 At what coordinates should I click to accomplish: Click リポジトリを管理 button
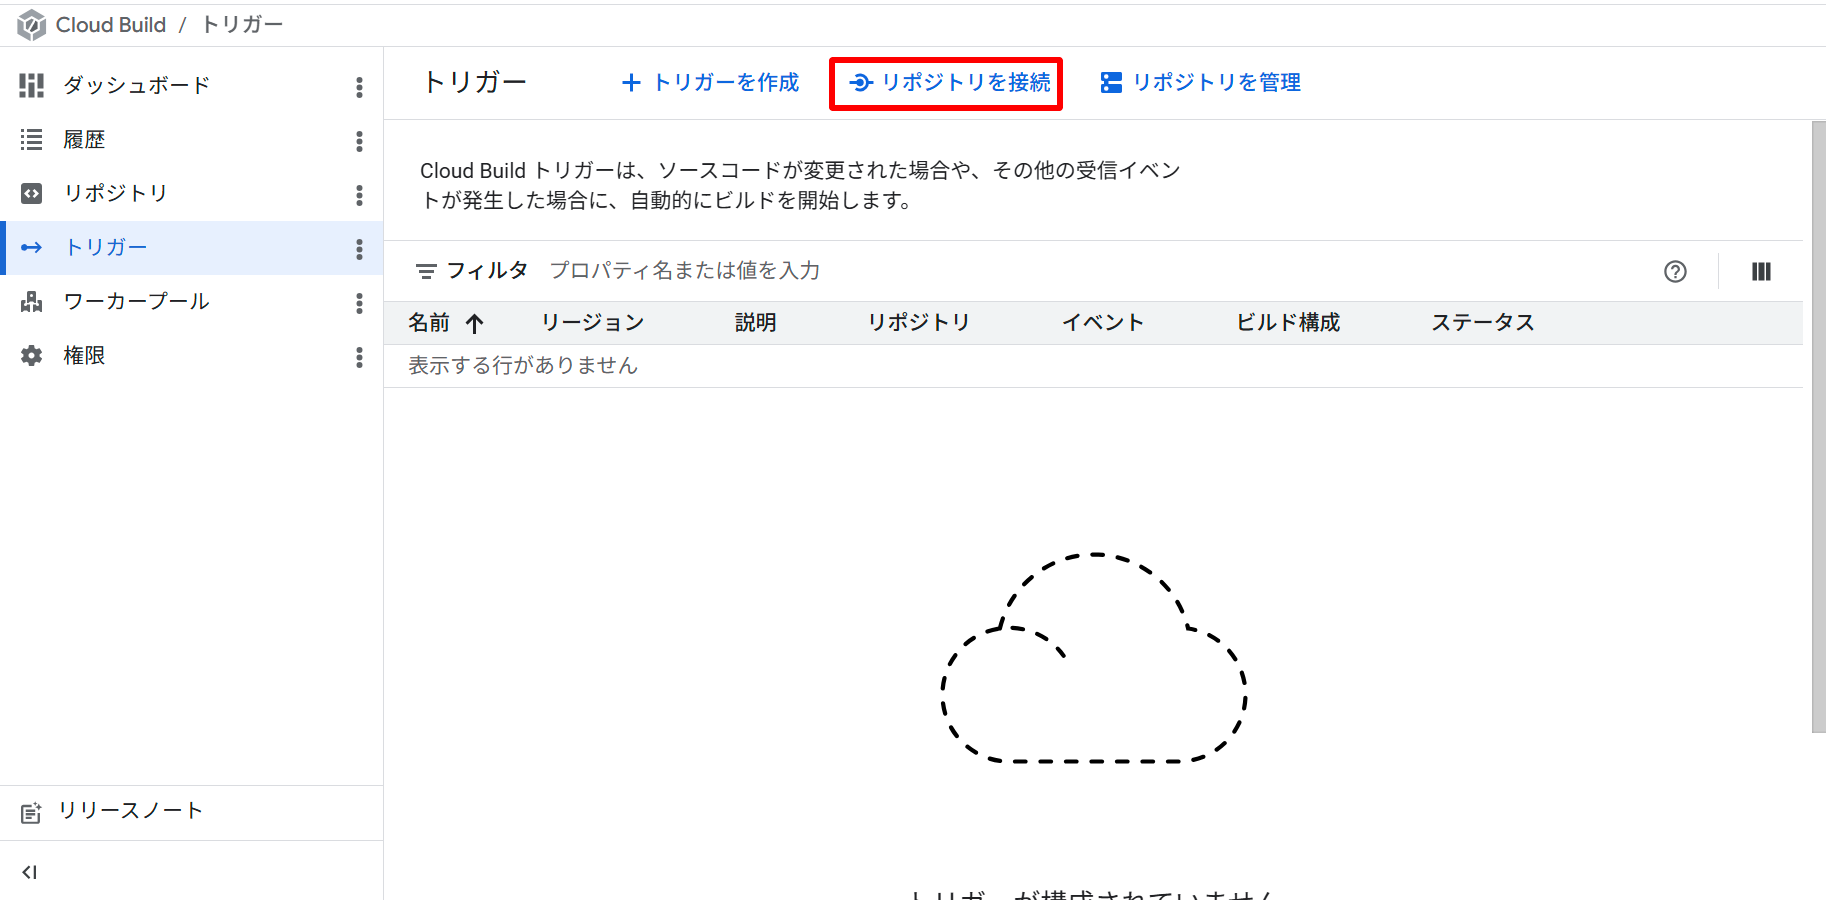[x=1200, y=83]
